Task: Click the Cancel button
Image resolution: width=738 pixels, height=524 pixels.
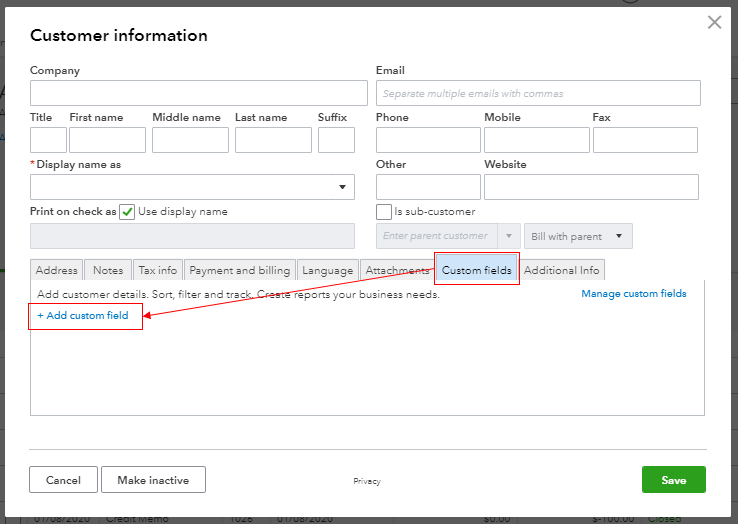Action: (x=63, y=480)
